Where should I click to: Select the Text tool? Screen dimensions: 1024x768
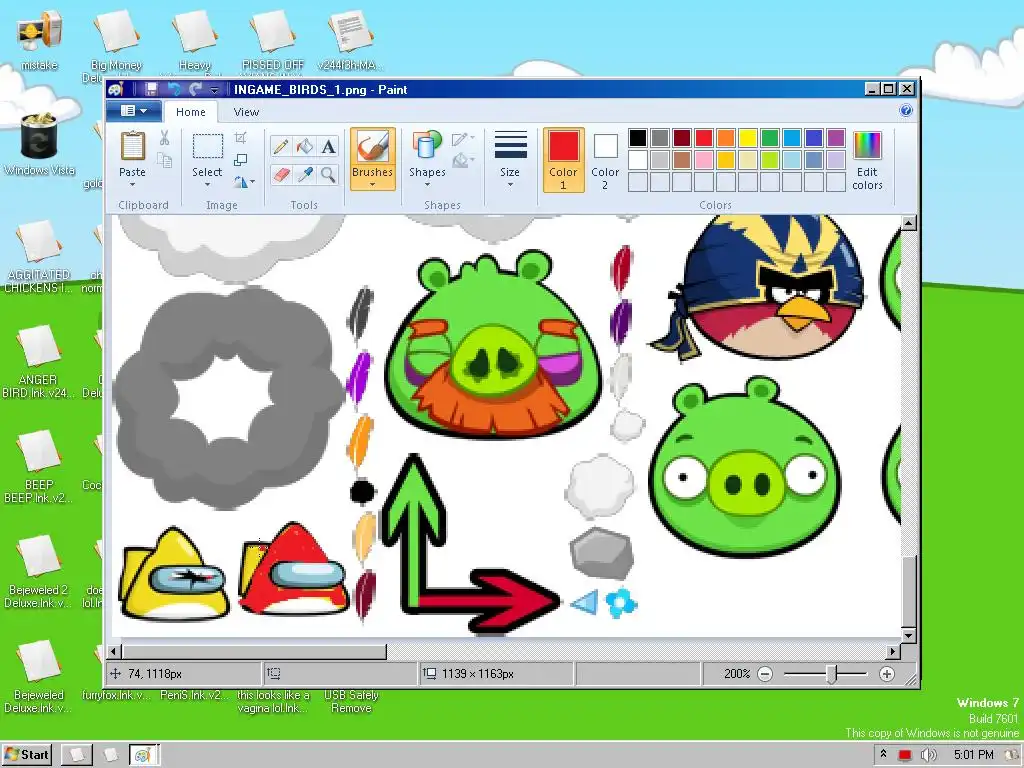tap(328, 146)
